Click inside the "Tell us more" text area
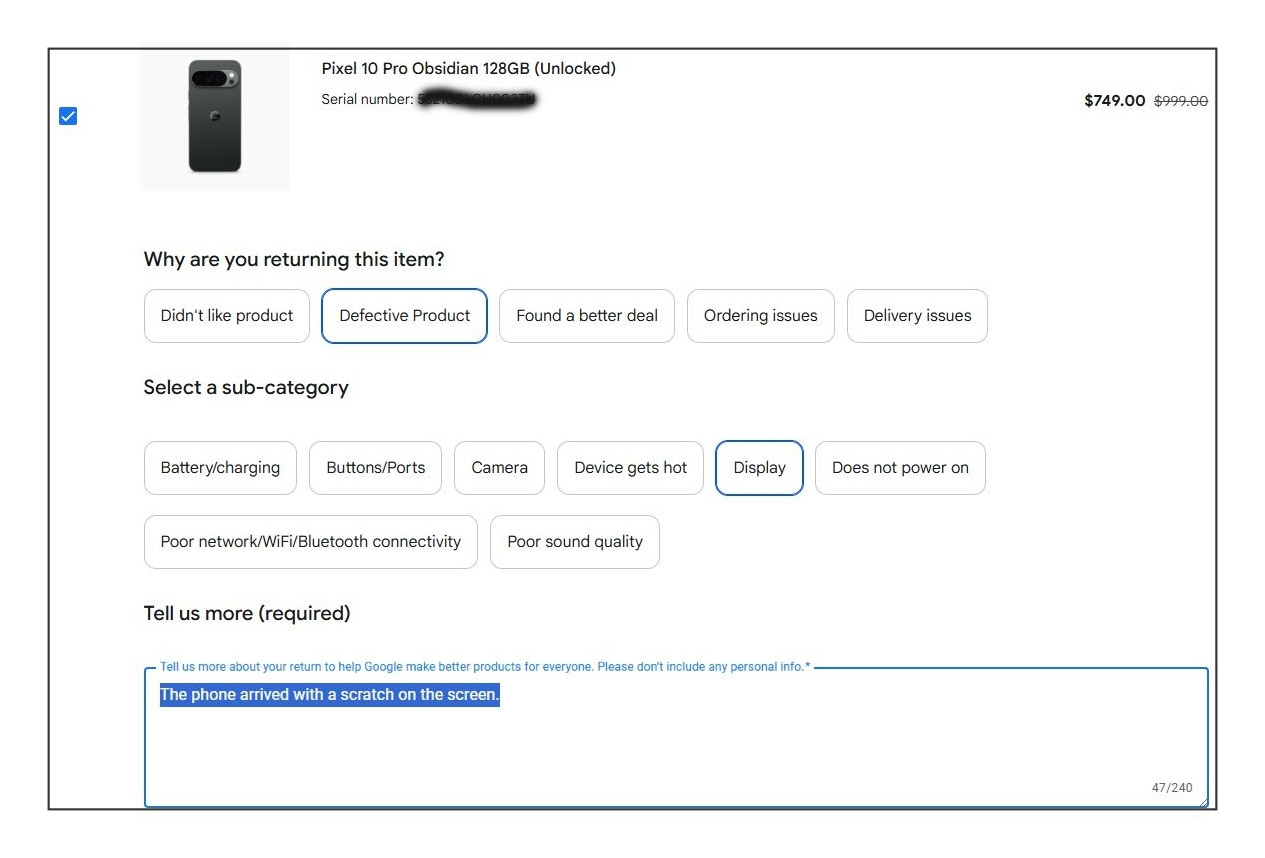Screen dimensions: 1265x858 [676, 738]
